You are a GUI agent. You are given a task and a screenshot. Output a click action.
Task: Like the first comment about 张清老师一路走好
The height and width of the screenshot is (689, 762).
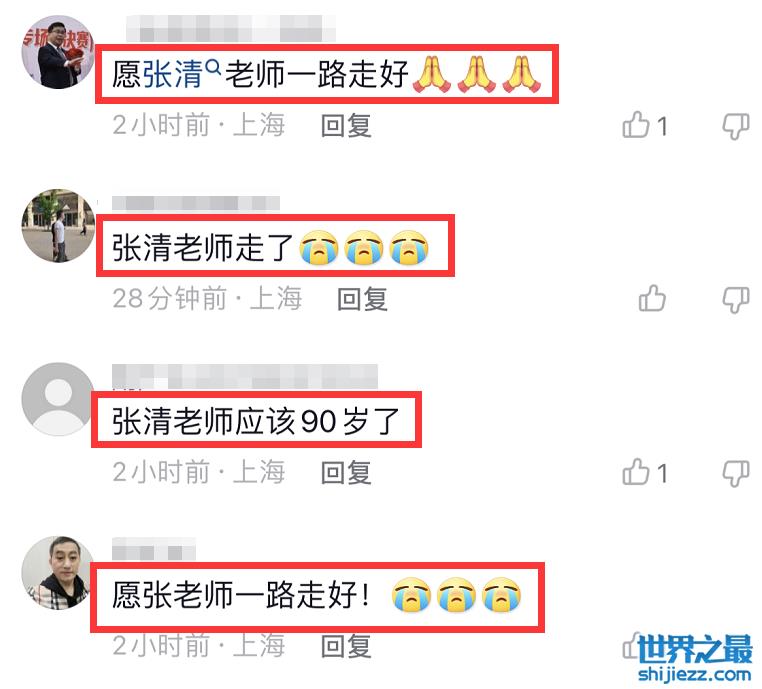(x=636, y=125)
